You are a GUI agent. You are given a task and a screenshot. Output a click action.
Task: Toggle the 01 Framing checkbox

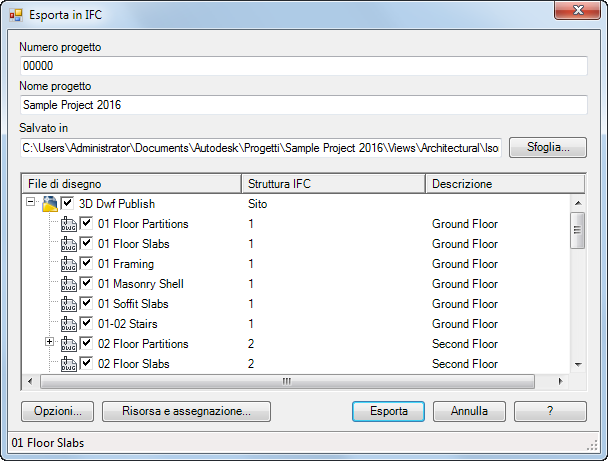click(87, 263)
